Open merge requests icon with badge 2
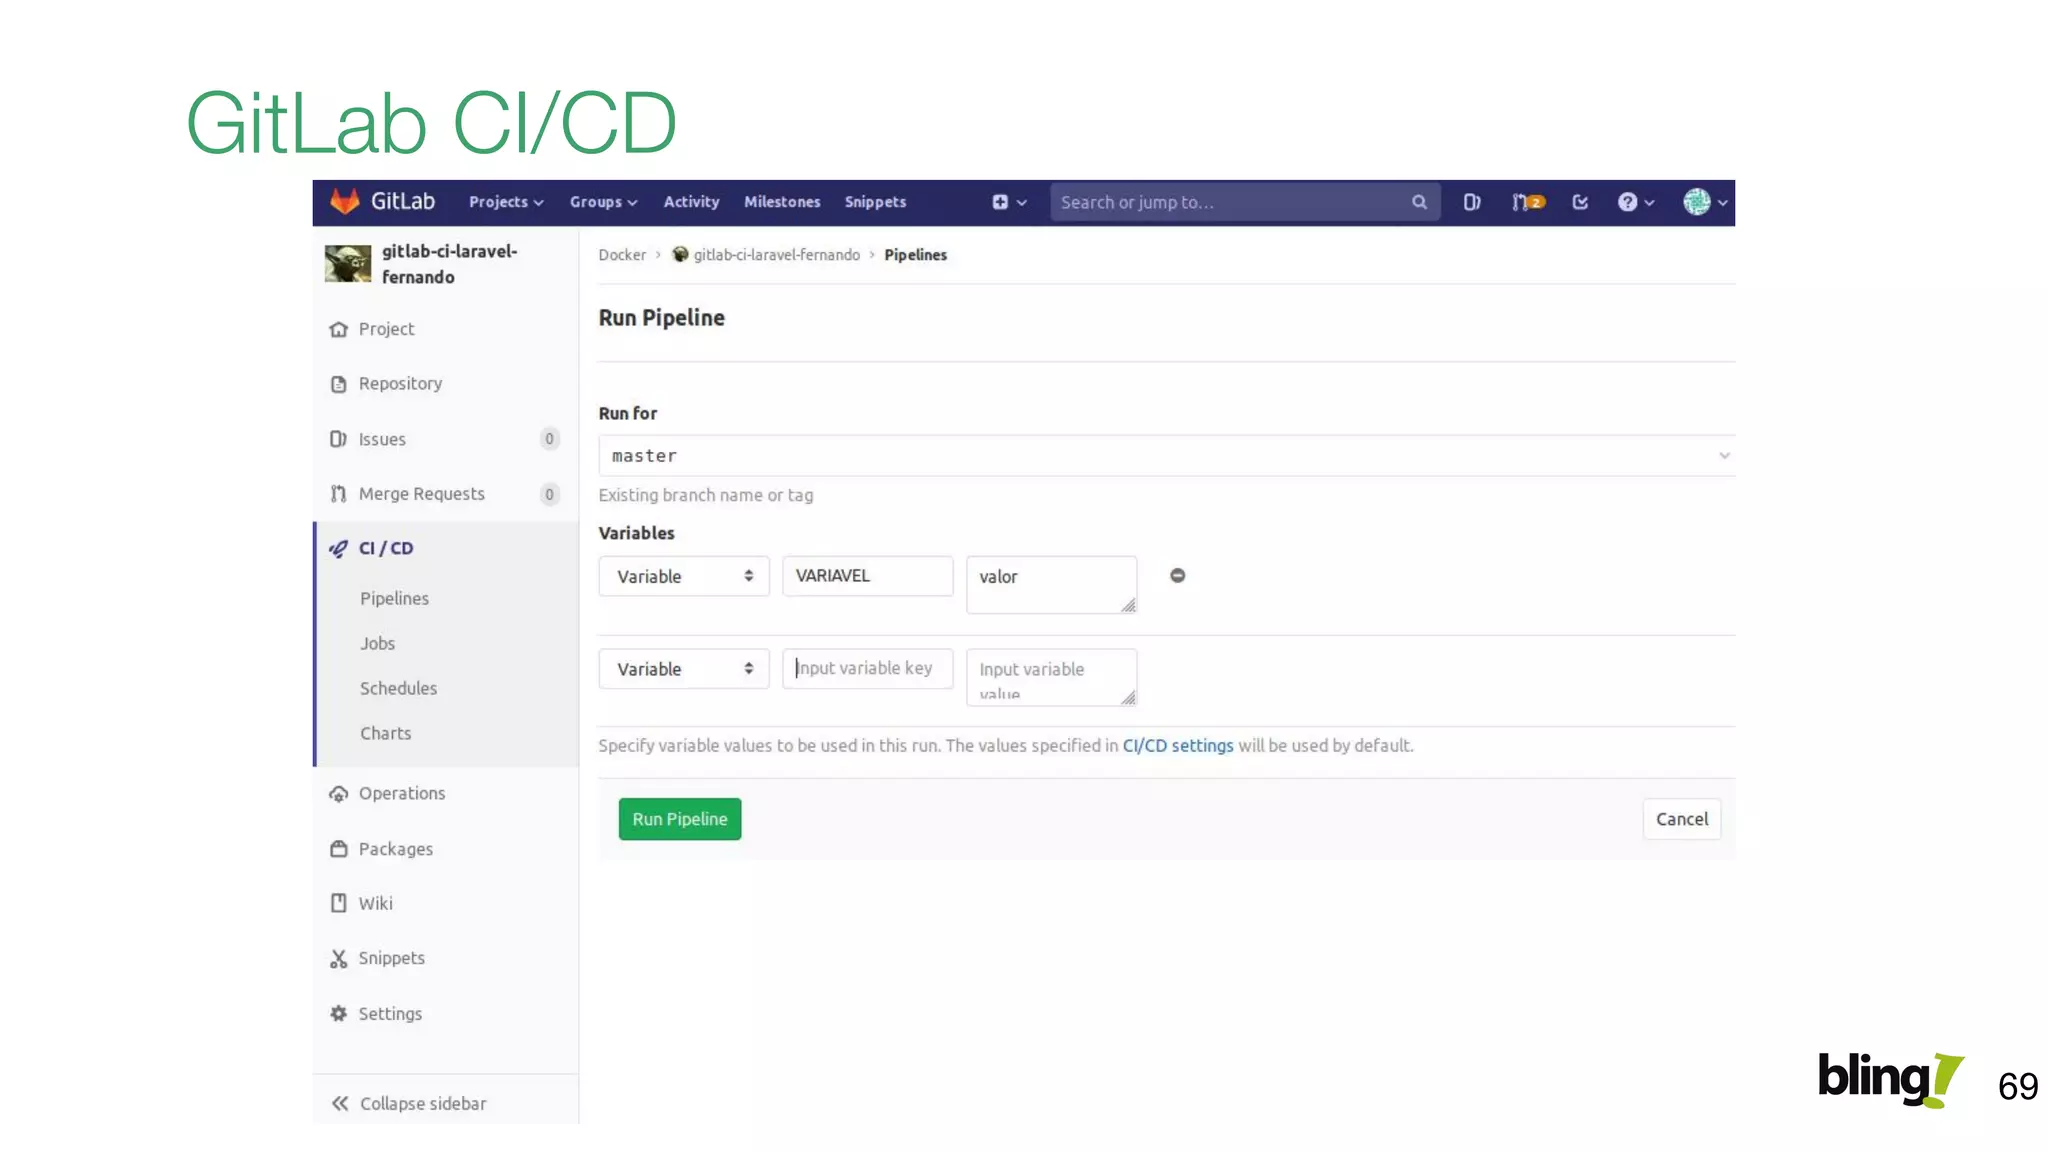 [1528, 202]
